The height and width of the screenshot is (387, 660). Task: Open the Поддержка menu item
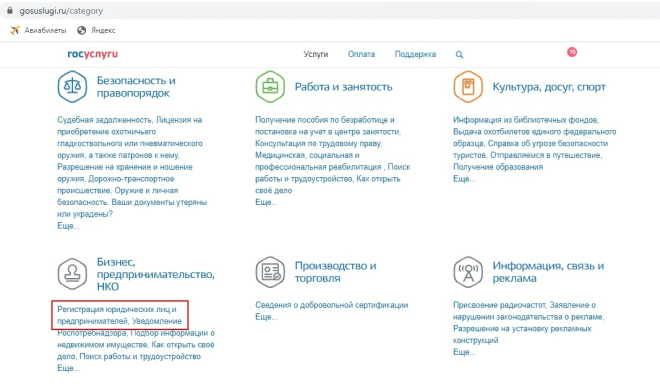tap(415, 54)
